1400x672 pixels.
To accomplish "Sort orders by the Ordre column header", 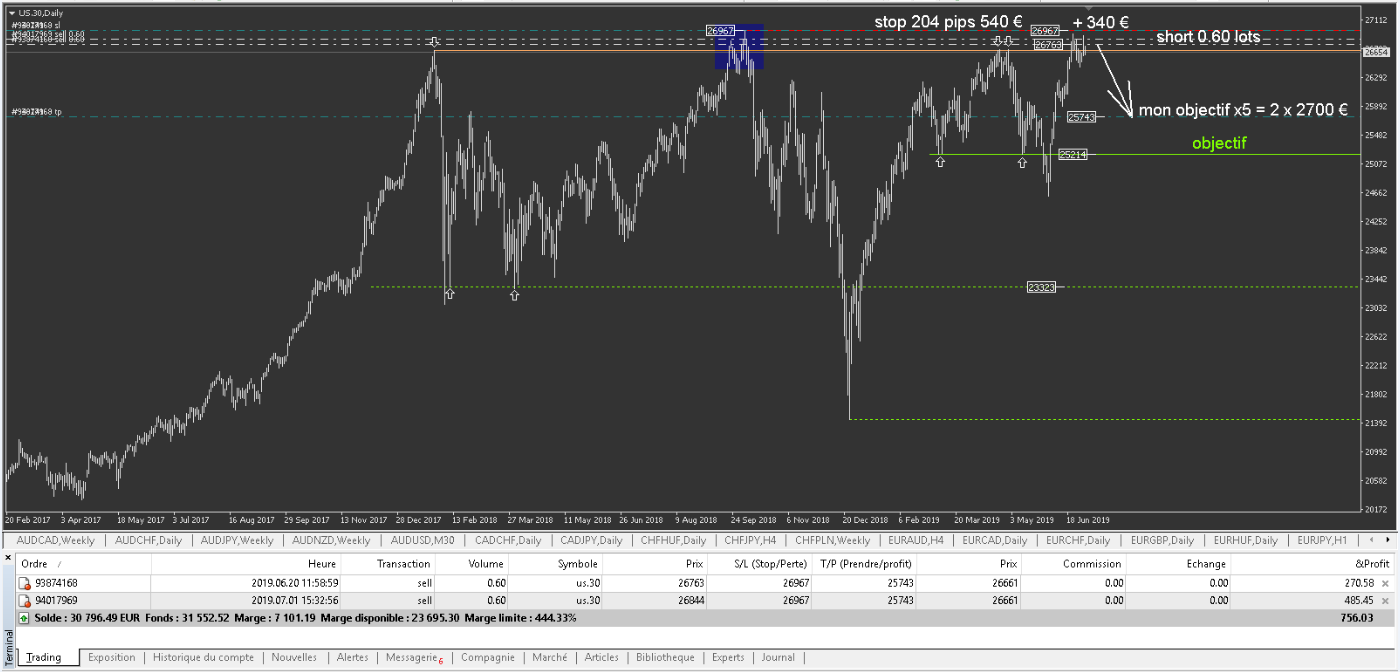I will (x=85, y=564).
